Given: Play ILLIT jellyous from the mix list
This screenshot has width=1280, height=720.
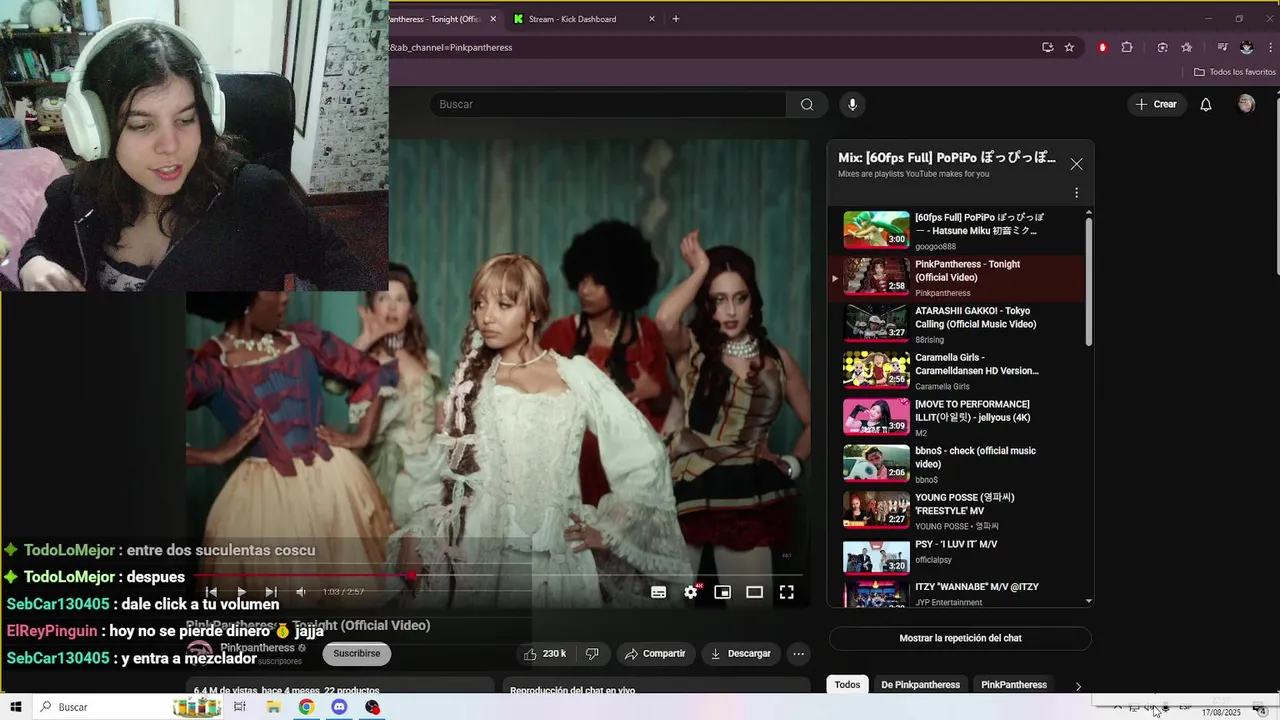Looking at the screenshot, I should click(960, 418).
